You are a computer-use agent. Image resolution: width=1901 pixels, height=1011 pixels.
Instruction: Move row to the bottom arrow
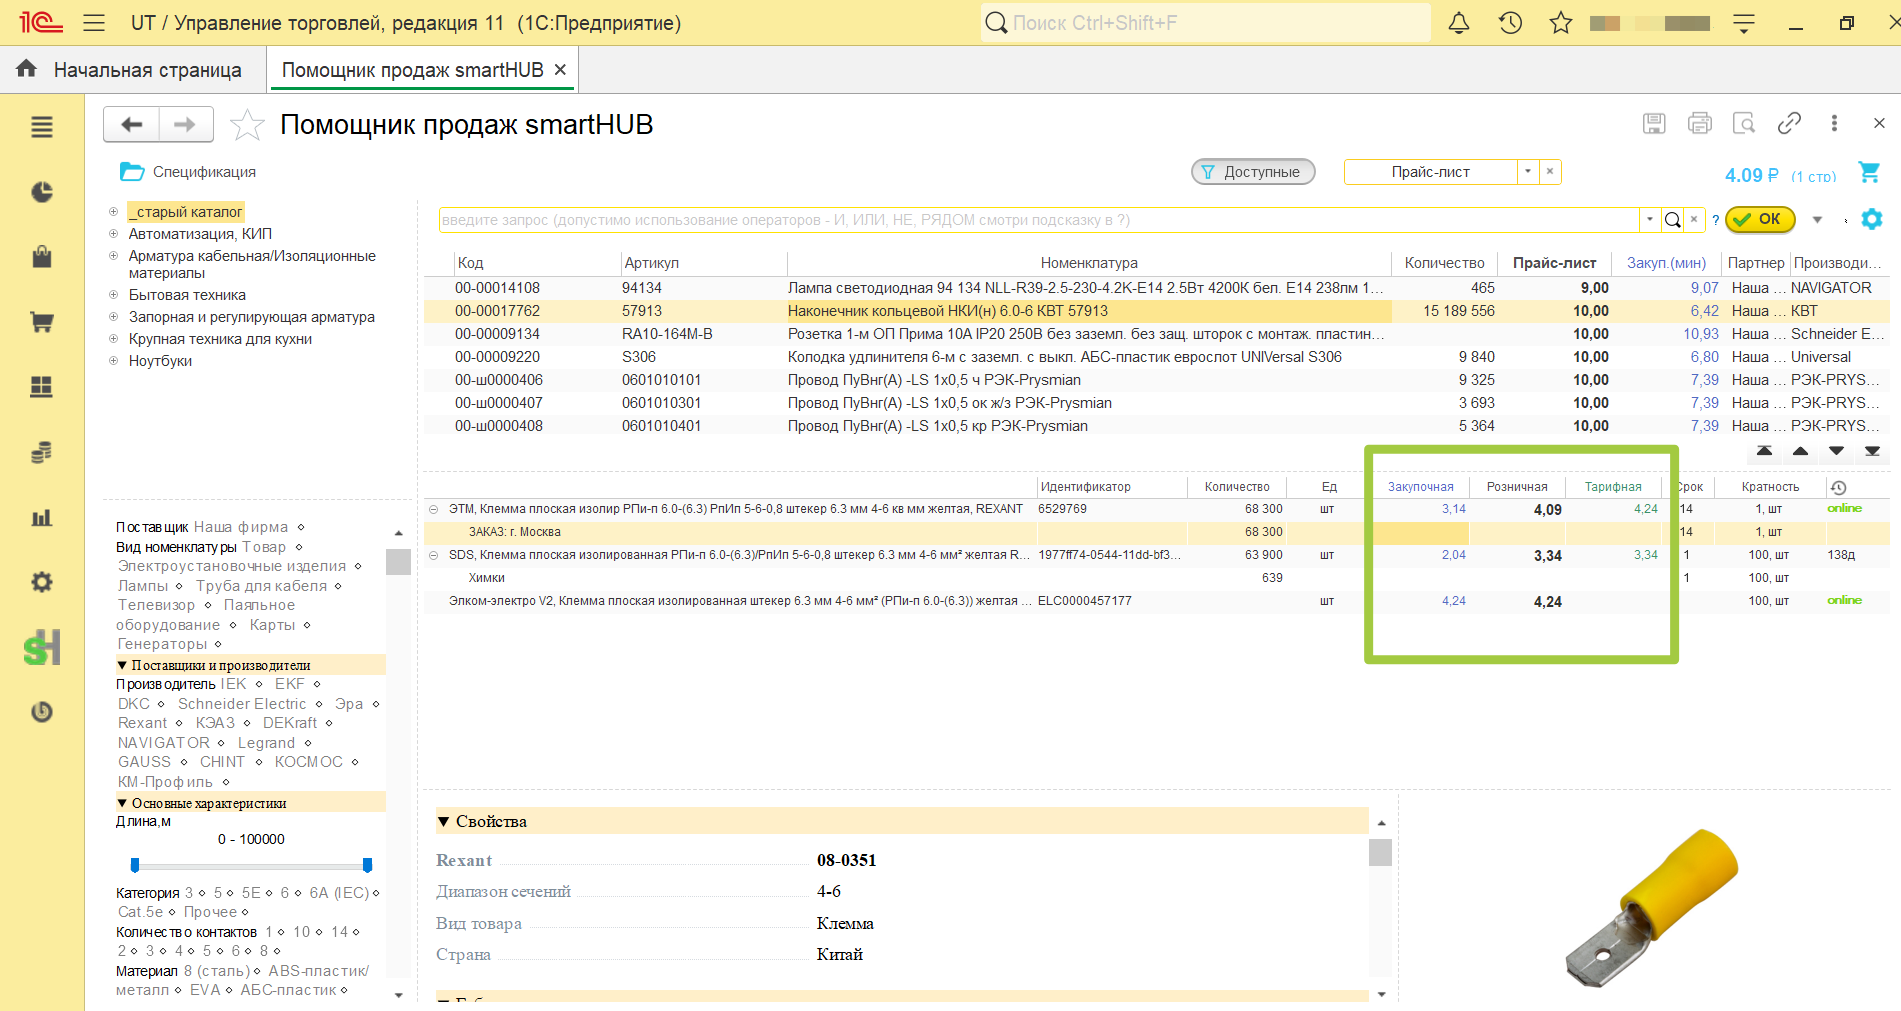(x=1872, y=451)
